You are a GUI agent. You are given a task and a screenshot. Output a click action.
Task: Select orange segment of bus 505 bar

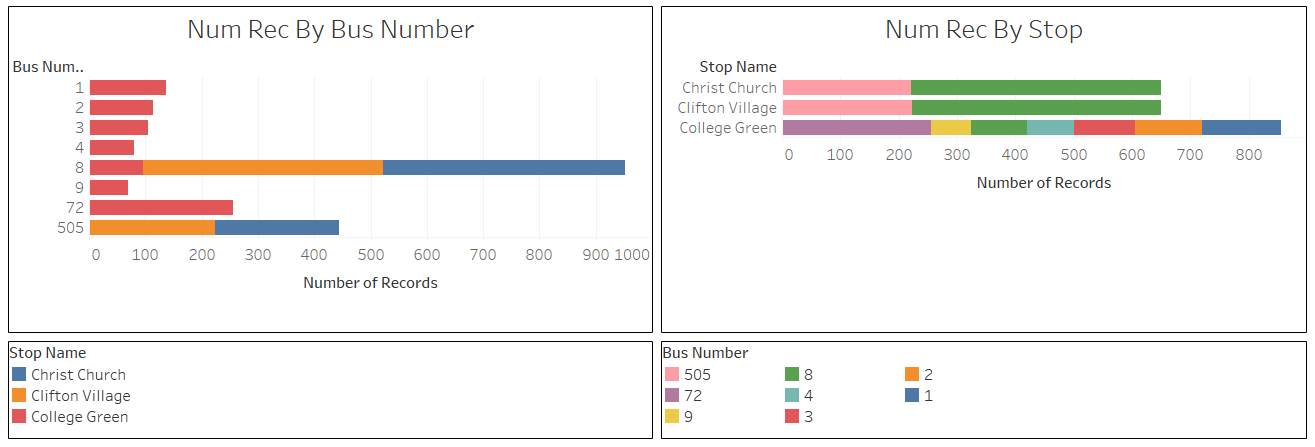pos(152,227)
